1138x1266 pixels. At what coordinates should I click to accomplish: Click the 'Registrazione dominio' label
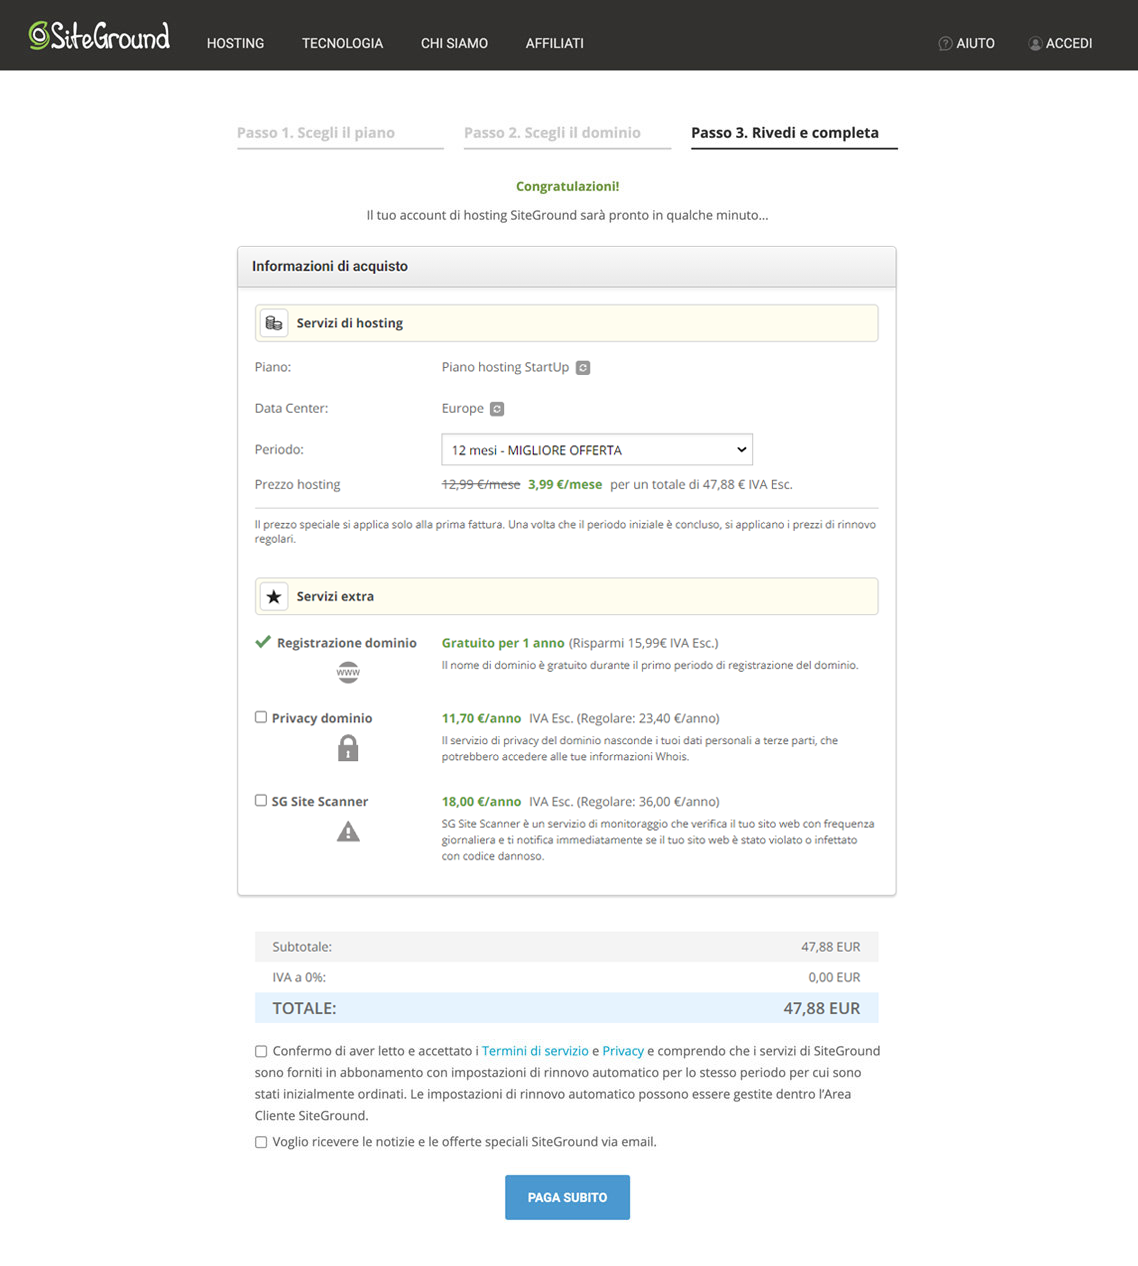pyautogui.click(x=347, y=643)
